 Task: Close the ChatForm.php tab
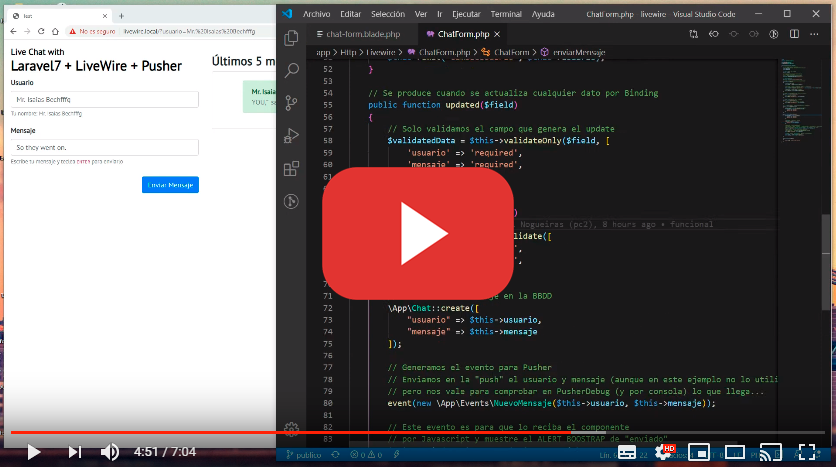click(497, 34)
